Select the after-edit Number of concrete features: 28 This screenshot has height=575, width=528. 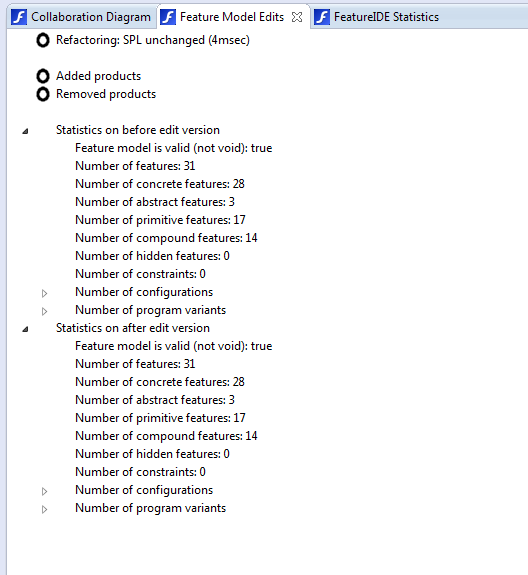160,382
